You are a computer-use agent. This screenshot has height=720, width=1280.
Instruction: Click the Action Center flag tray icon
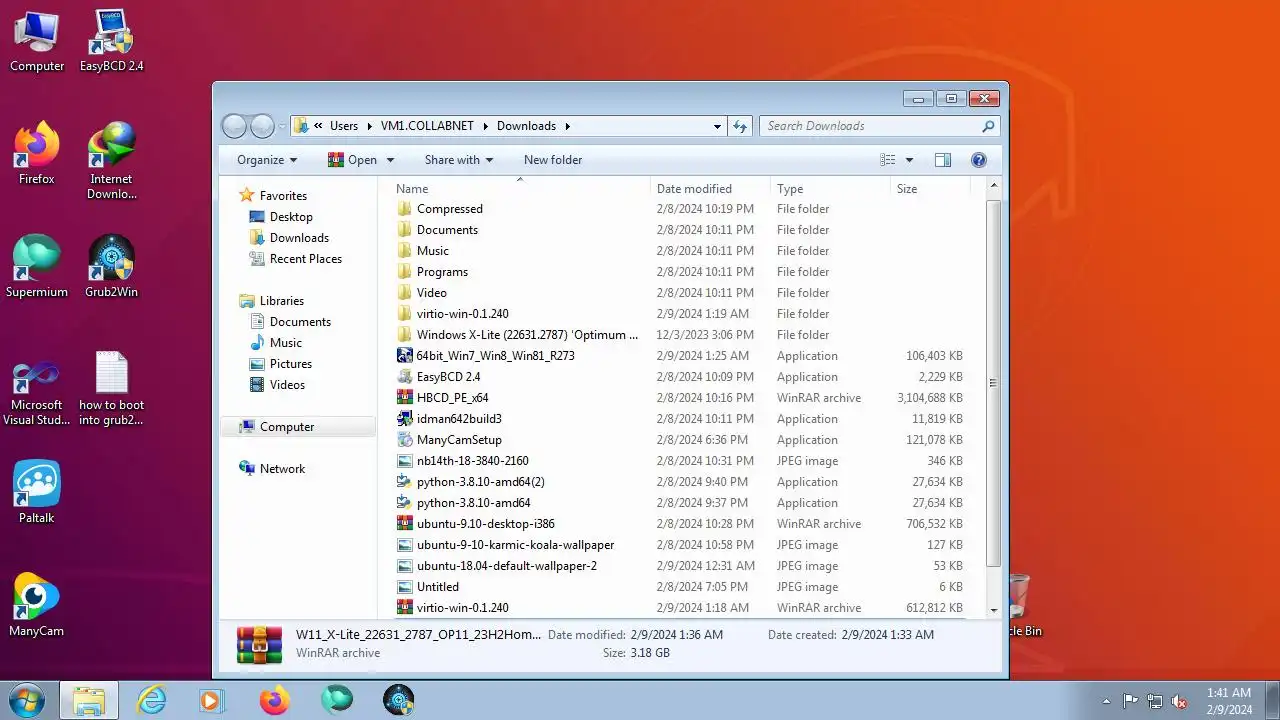click(1131, 701)
